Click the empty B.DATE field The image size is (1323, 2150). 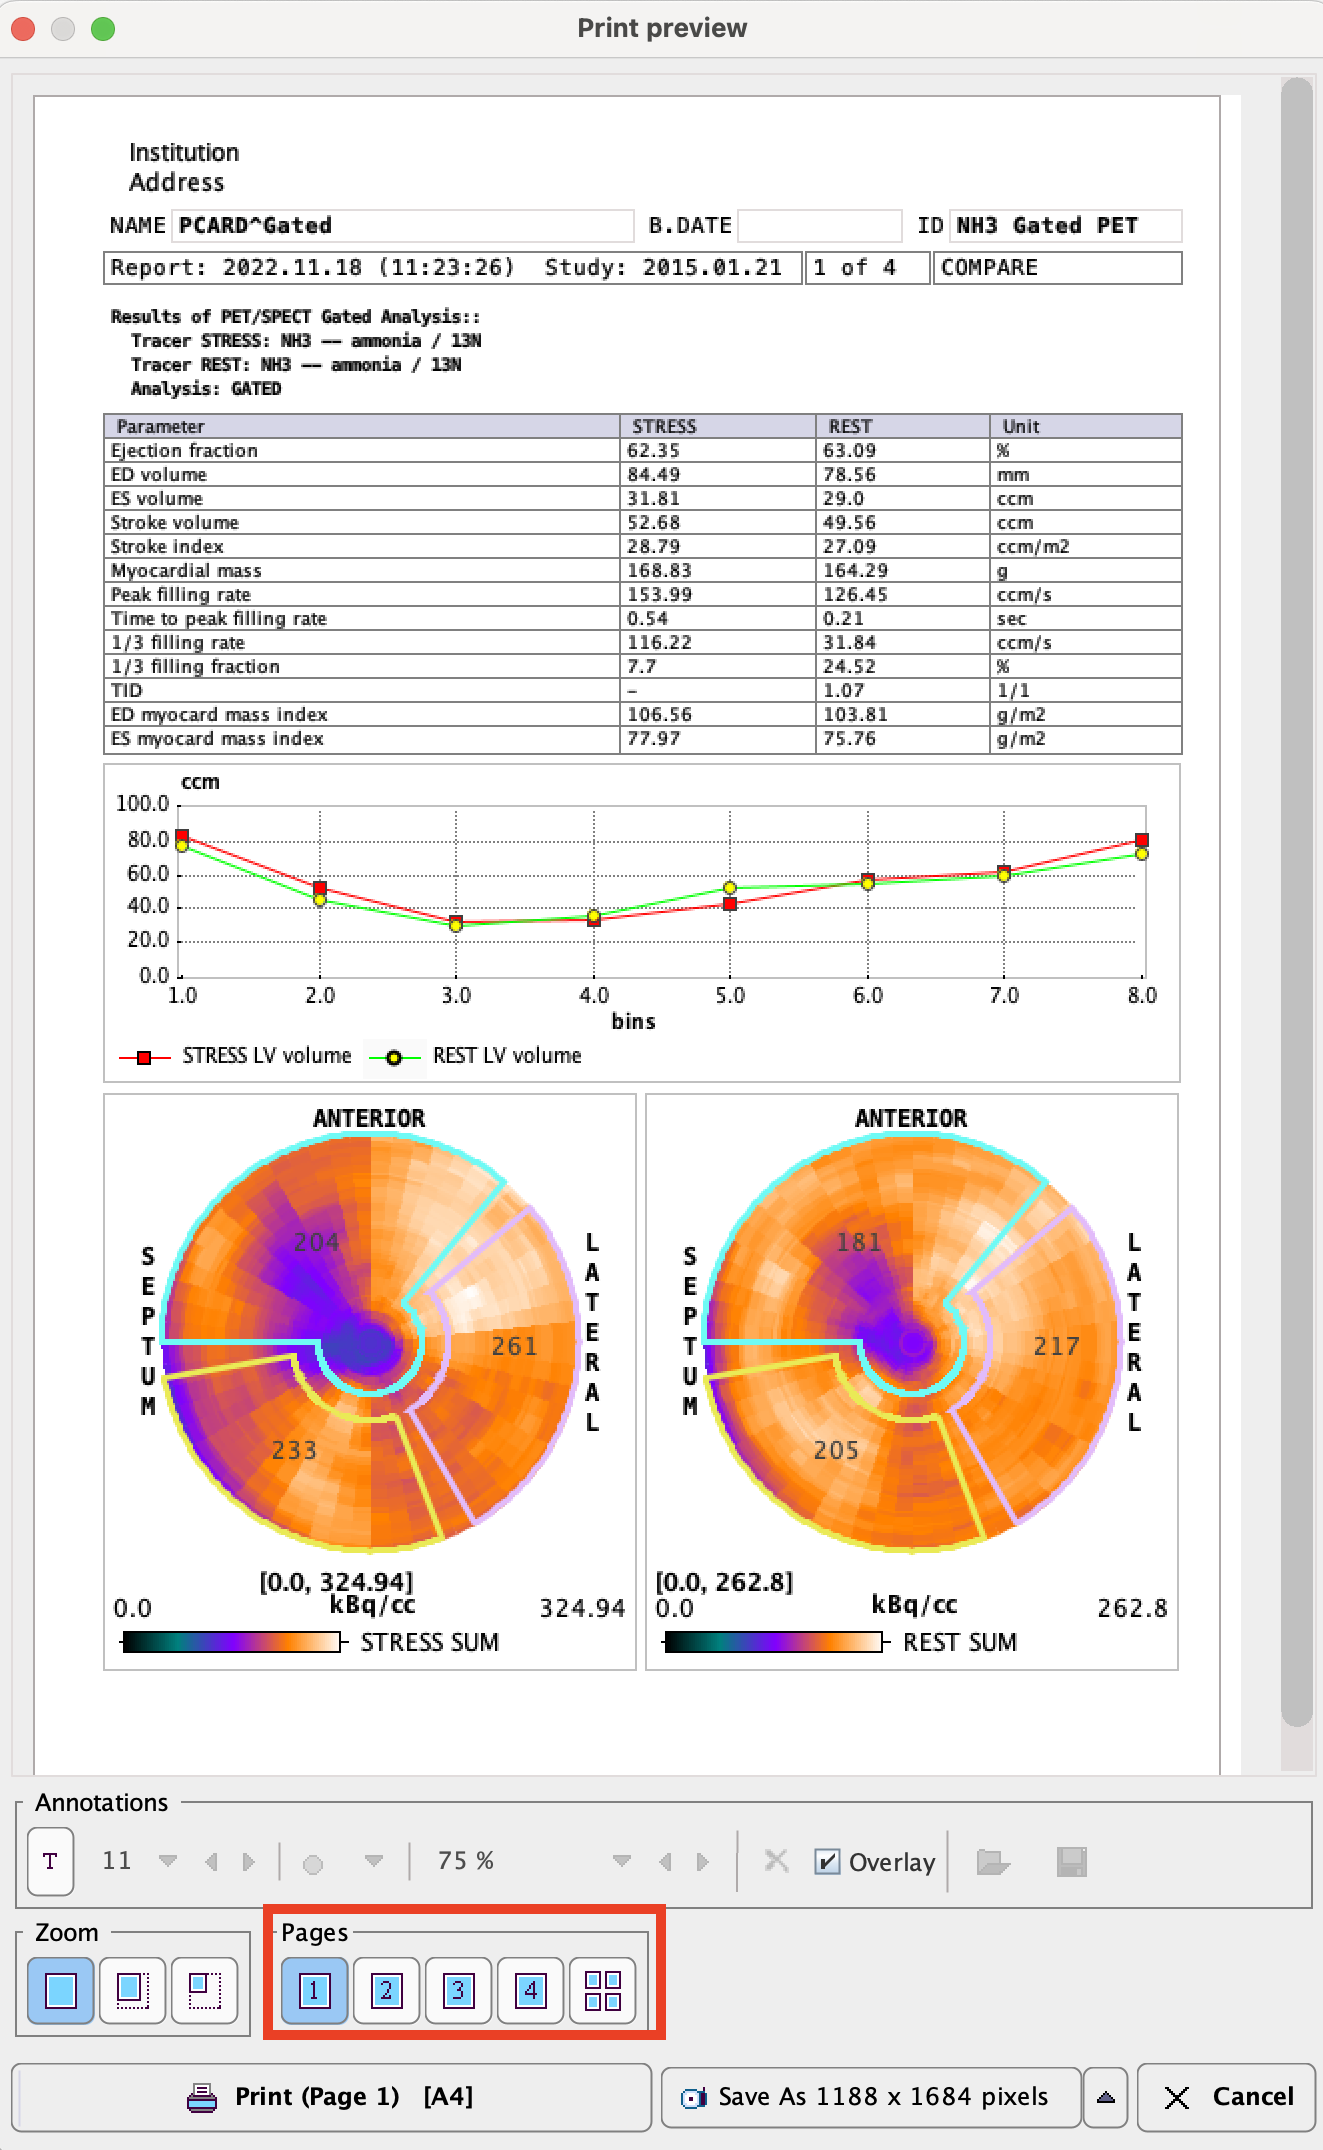point(820,226)
